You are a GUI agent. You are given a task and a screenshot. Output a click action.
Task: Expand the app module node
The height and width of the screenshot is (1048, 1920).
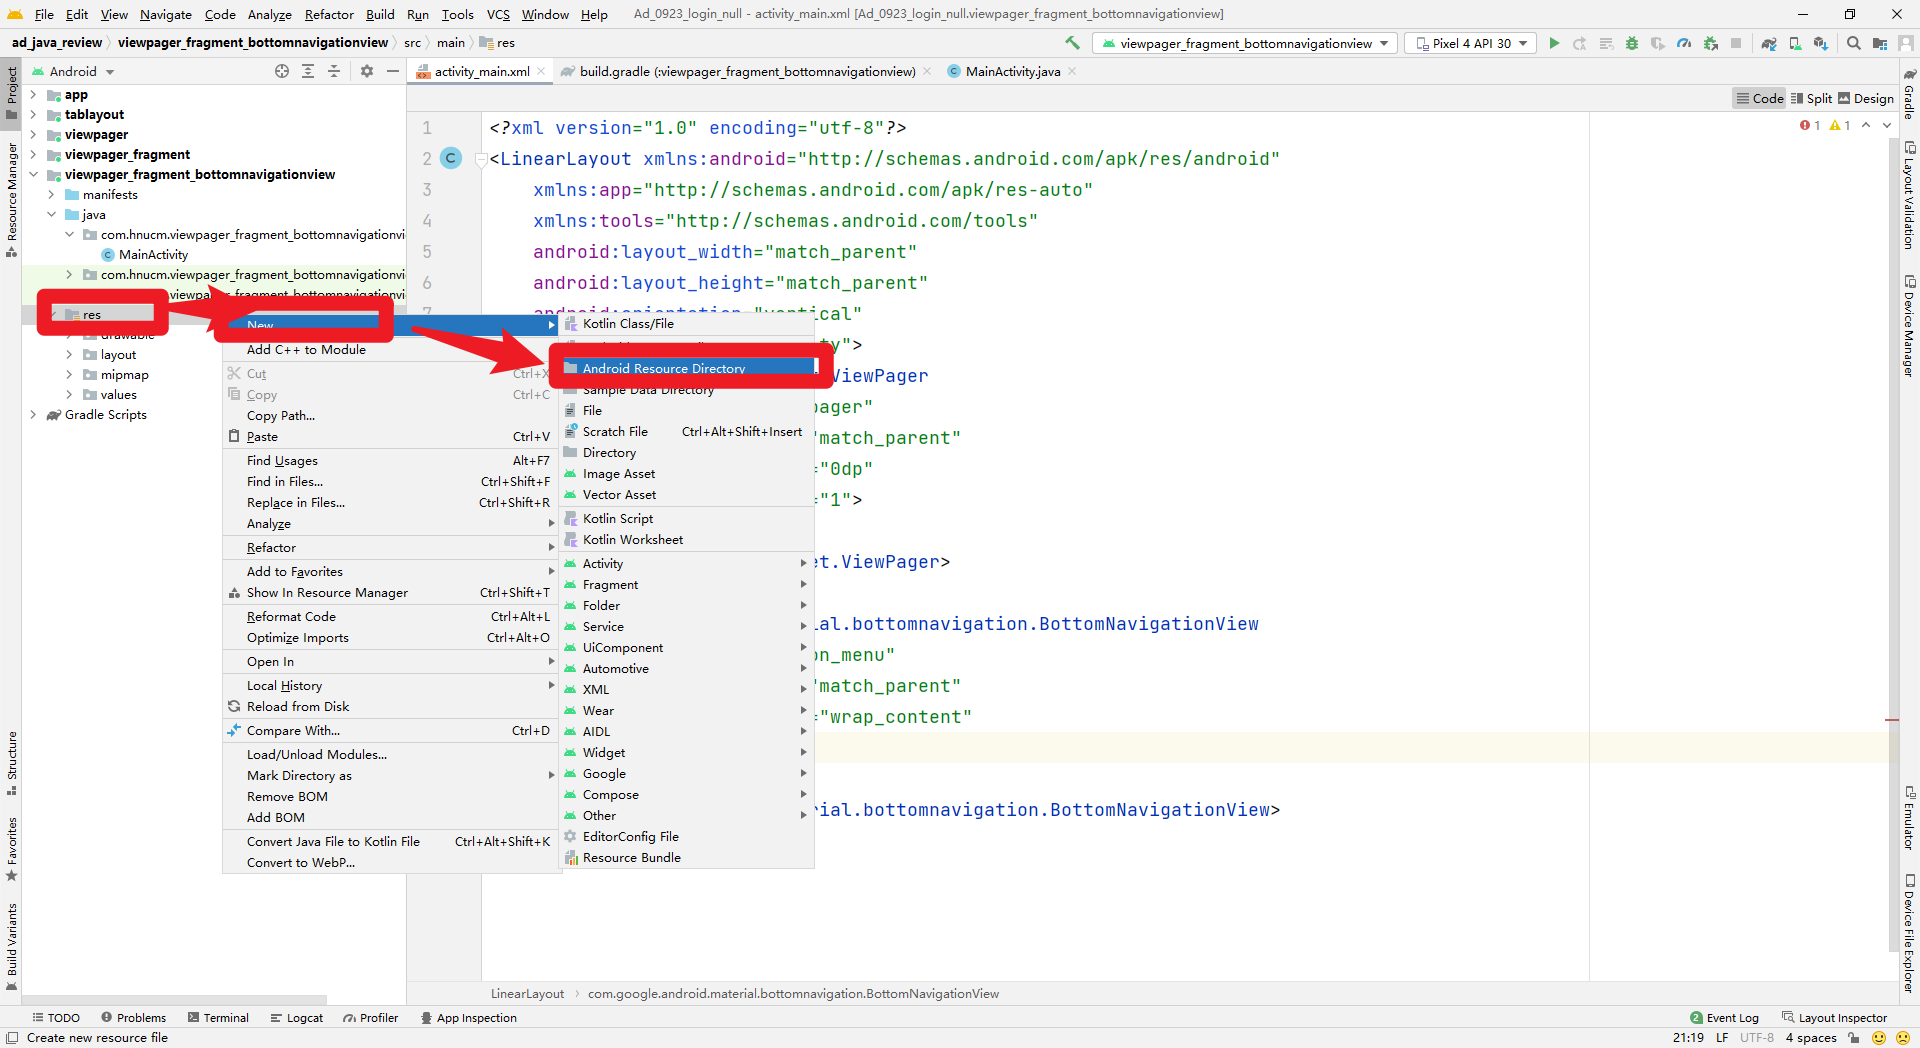(33, 95)
